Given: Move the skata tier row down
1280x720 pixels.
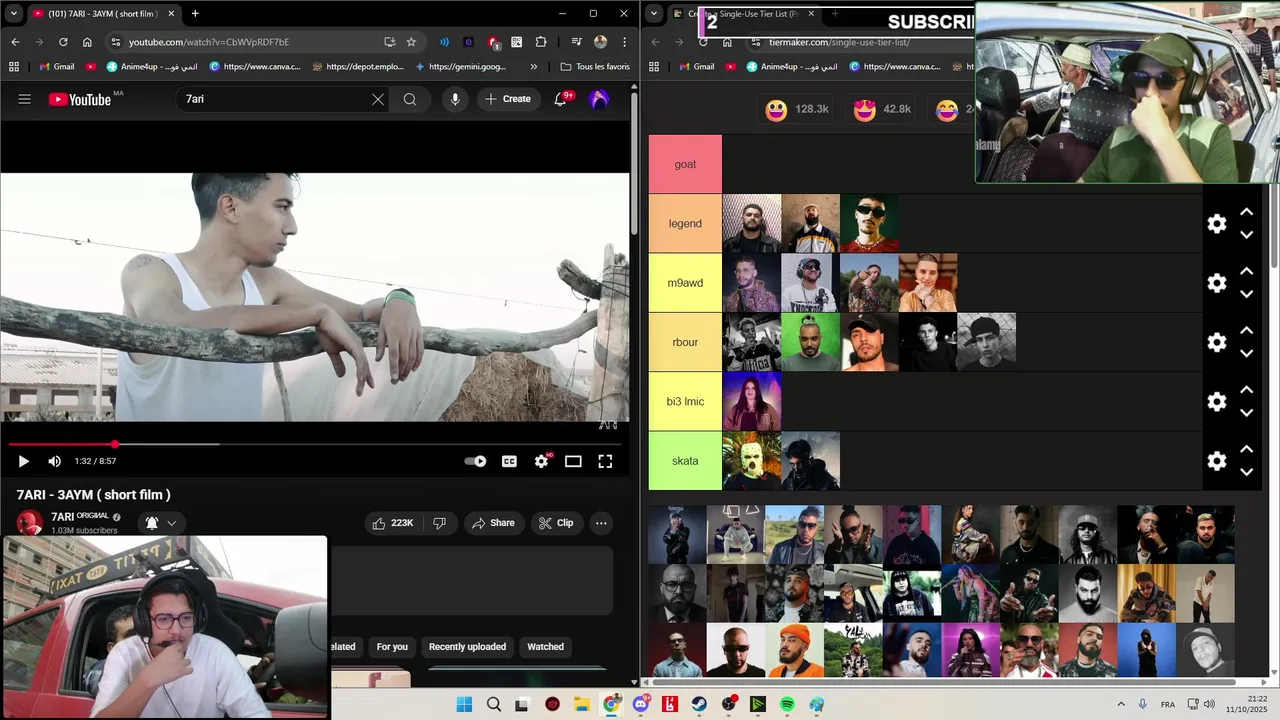Looking at the screenshot, I should coord(1247,472).
